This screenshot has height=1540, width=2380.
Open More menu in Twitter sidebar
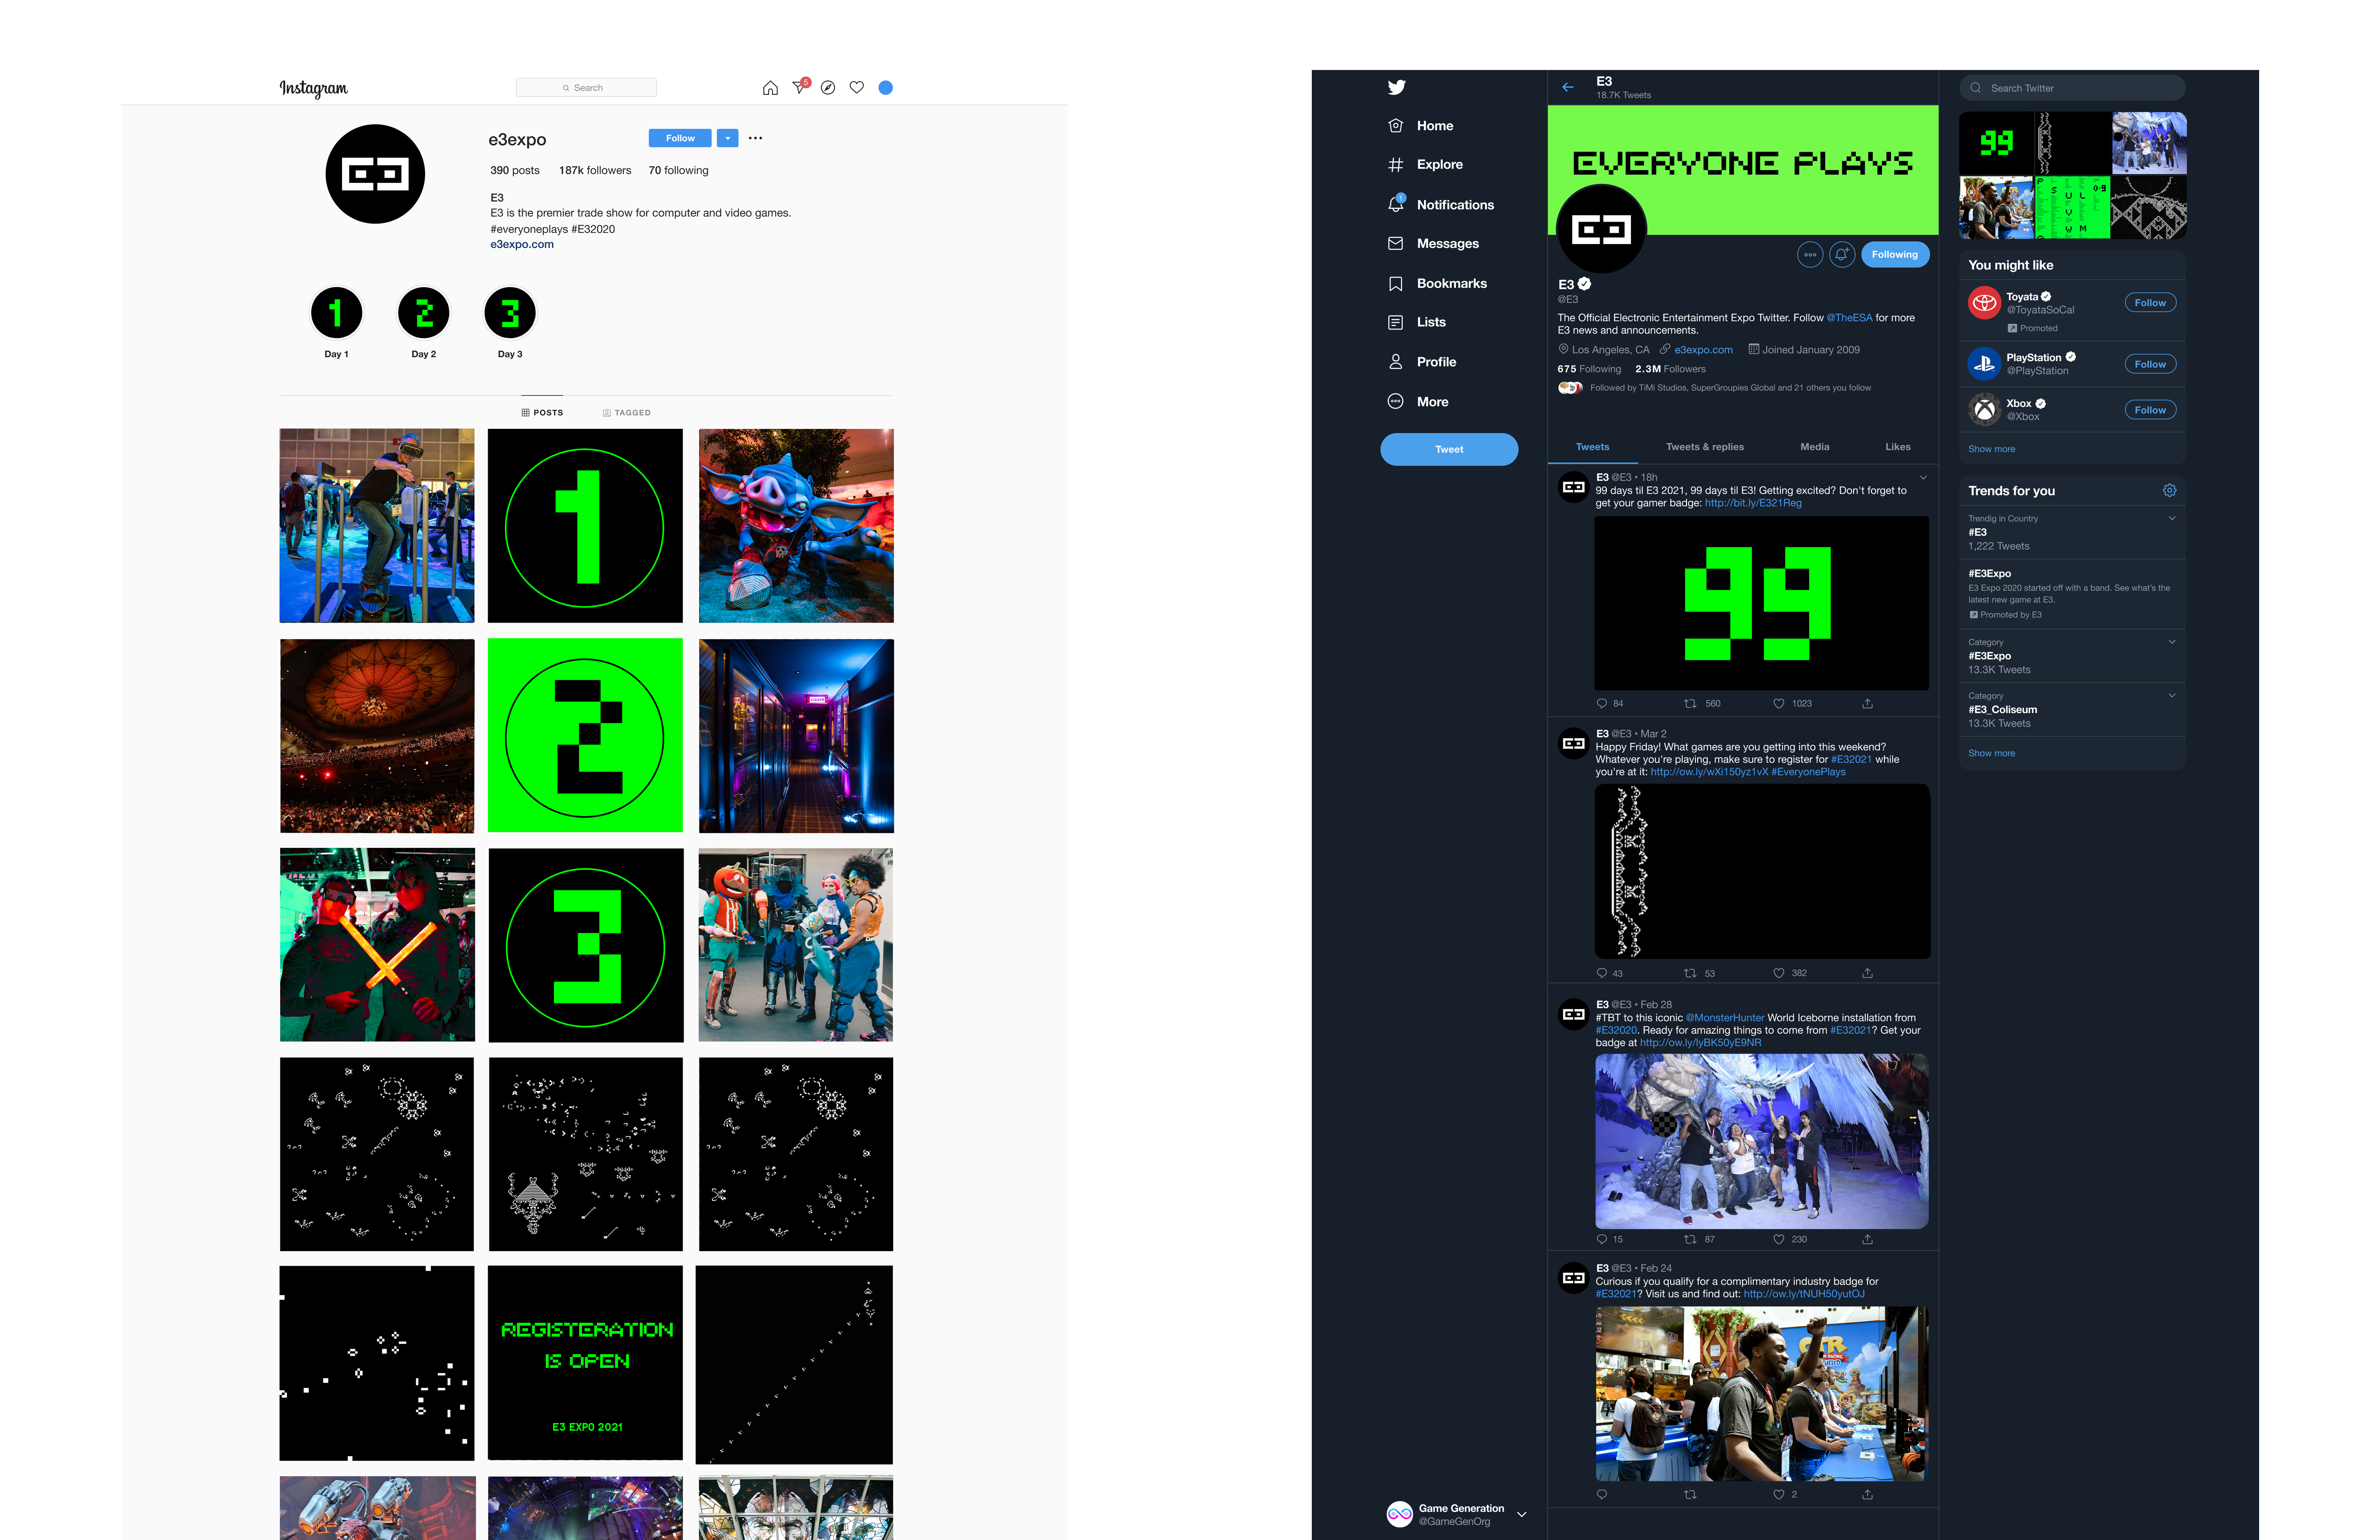(1418, 402)
